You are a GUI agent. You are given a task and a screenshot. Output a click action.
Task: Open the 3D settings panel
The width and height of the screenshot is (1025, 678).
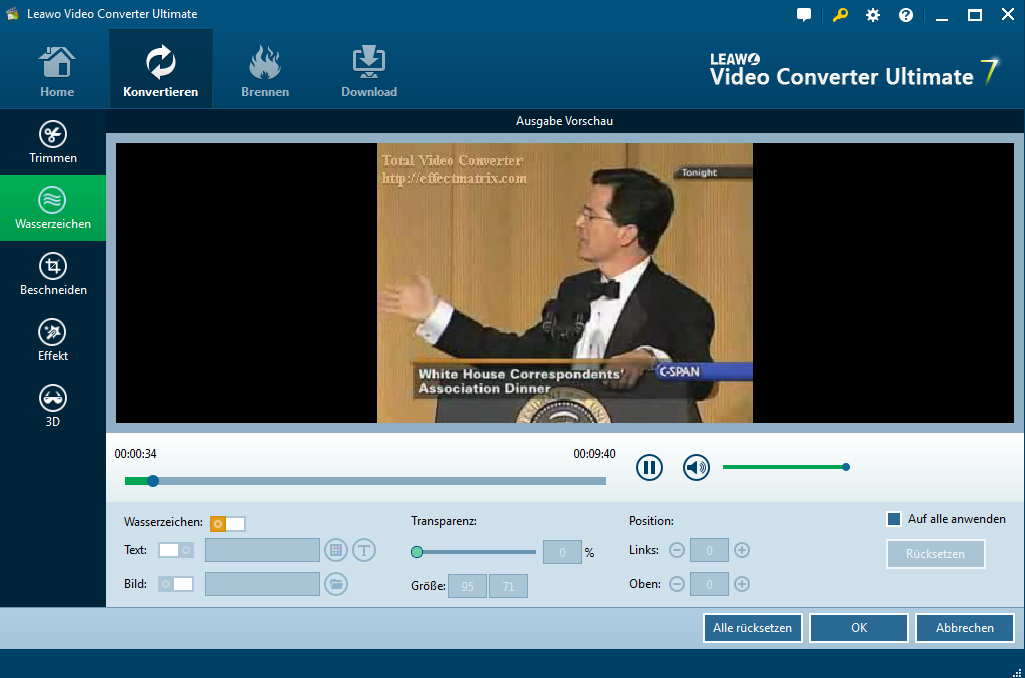coord(53,406)
